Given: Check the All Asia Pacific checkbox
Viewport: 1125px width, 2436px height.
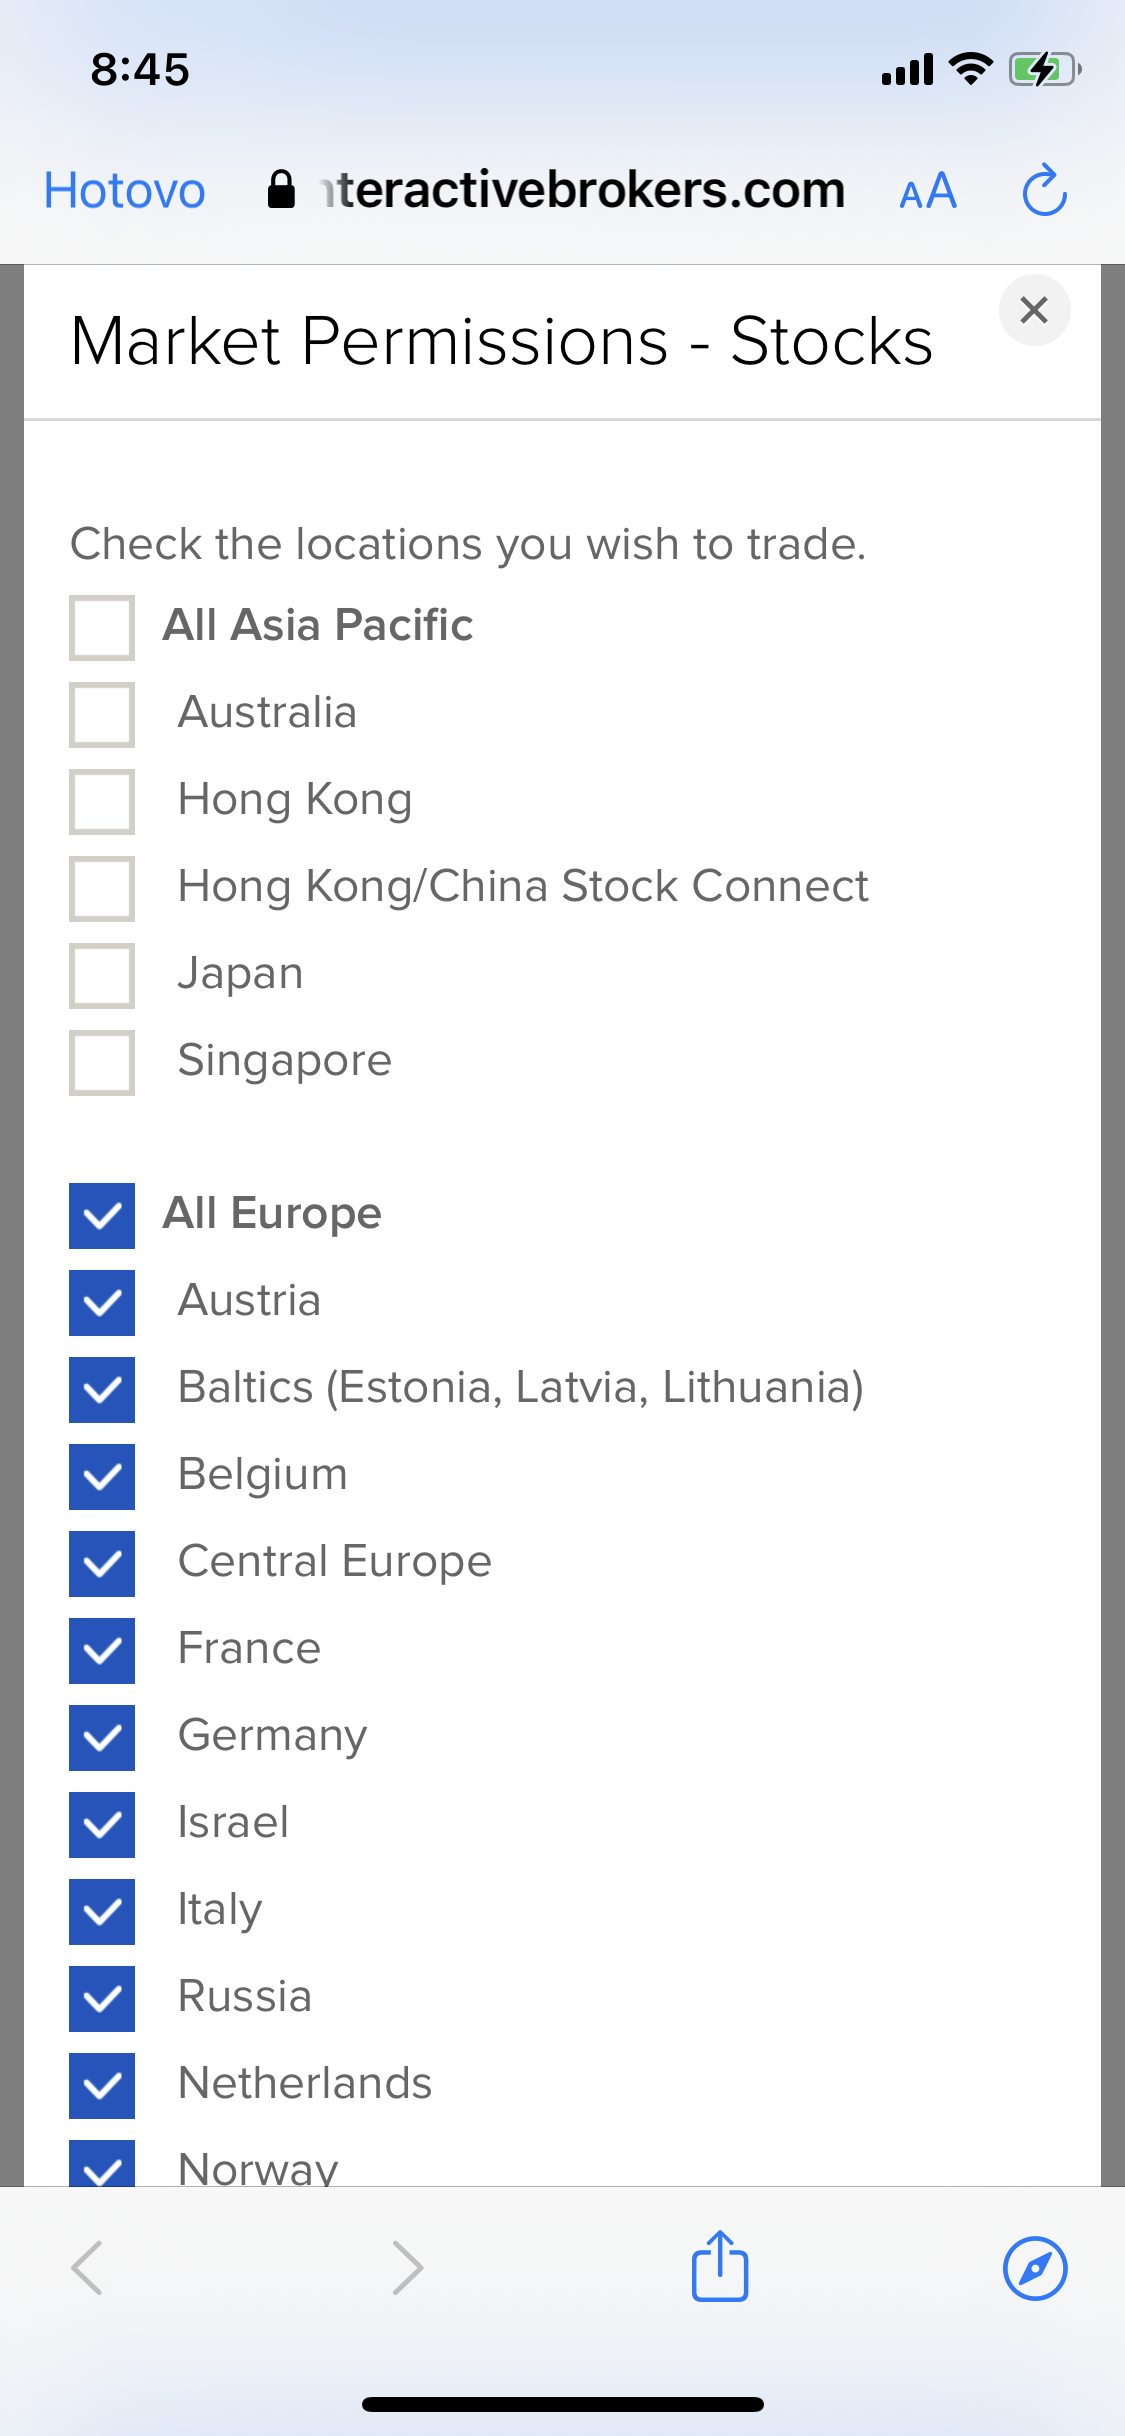Looking at the screenshot, I should click(102, 628).
